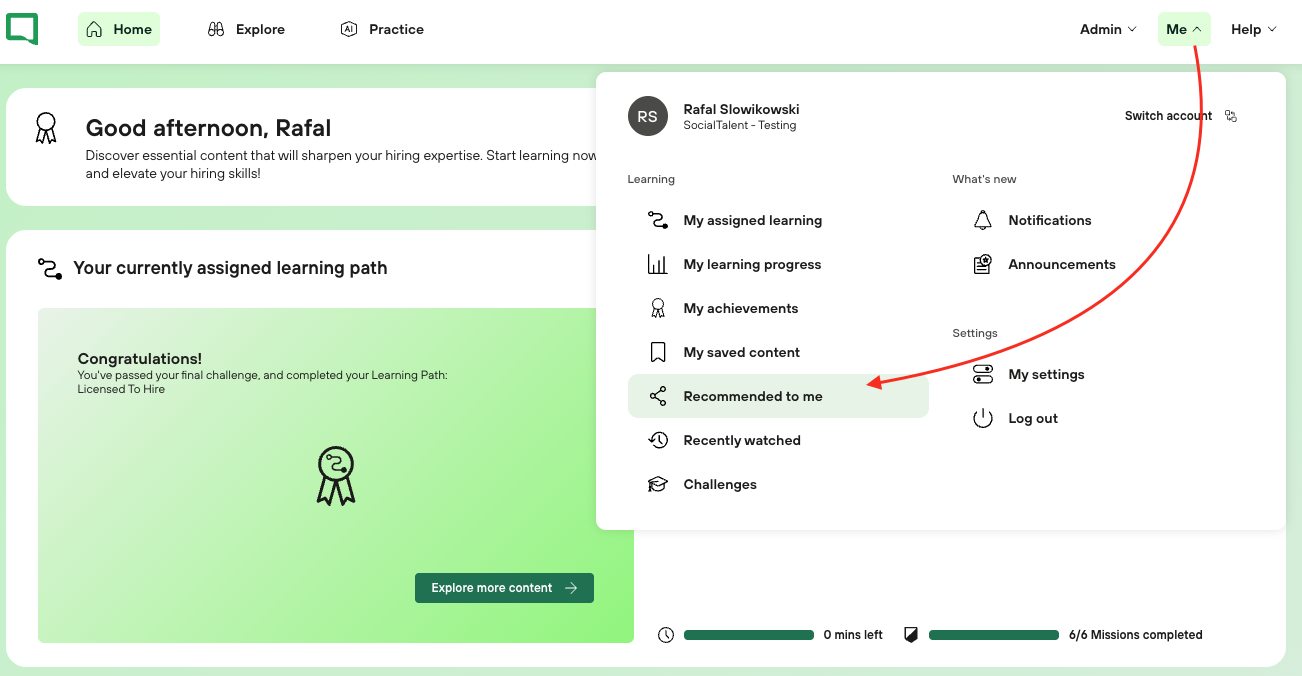The image size is (1302, 676).
Task: Click the Switch account swap icon
Action: [x=1231, y=116]
